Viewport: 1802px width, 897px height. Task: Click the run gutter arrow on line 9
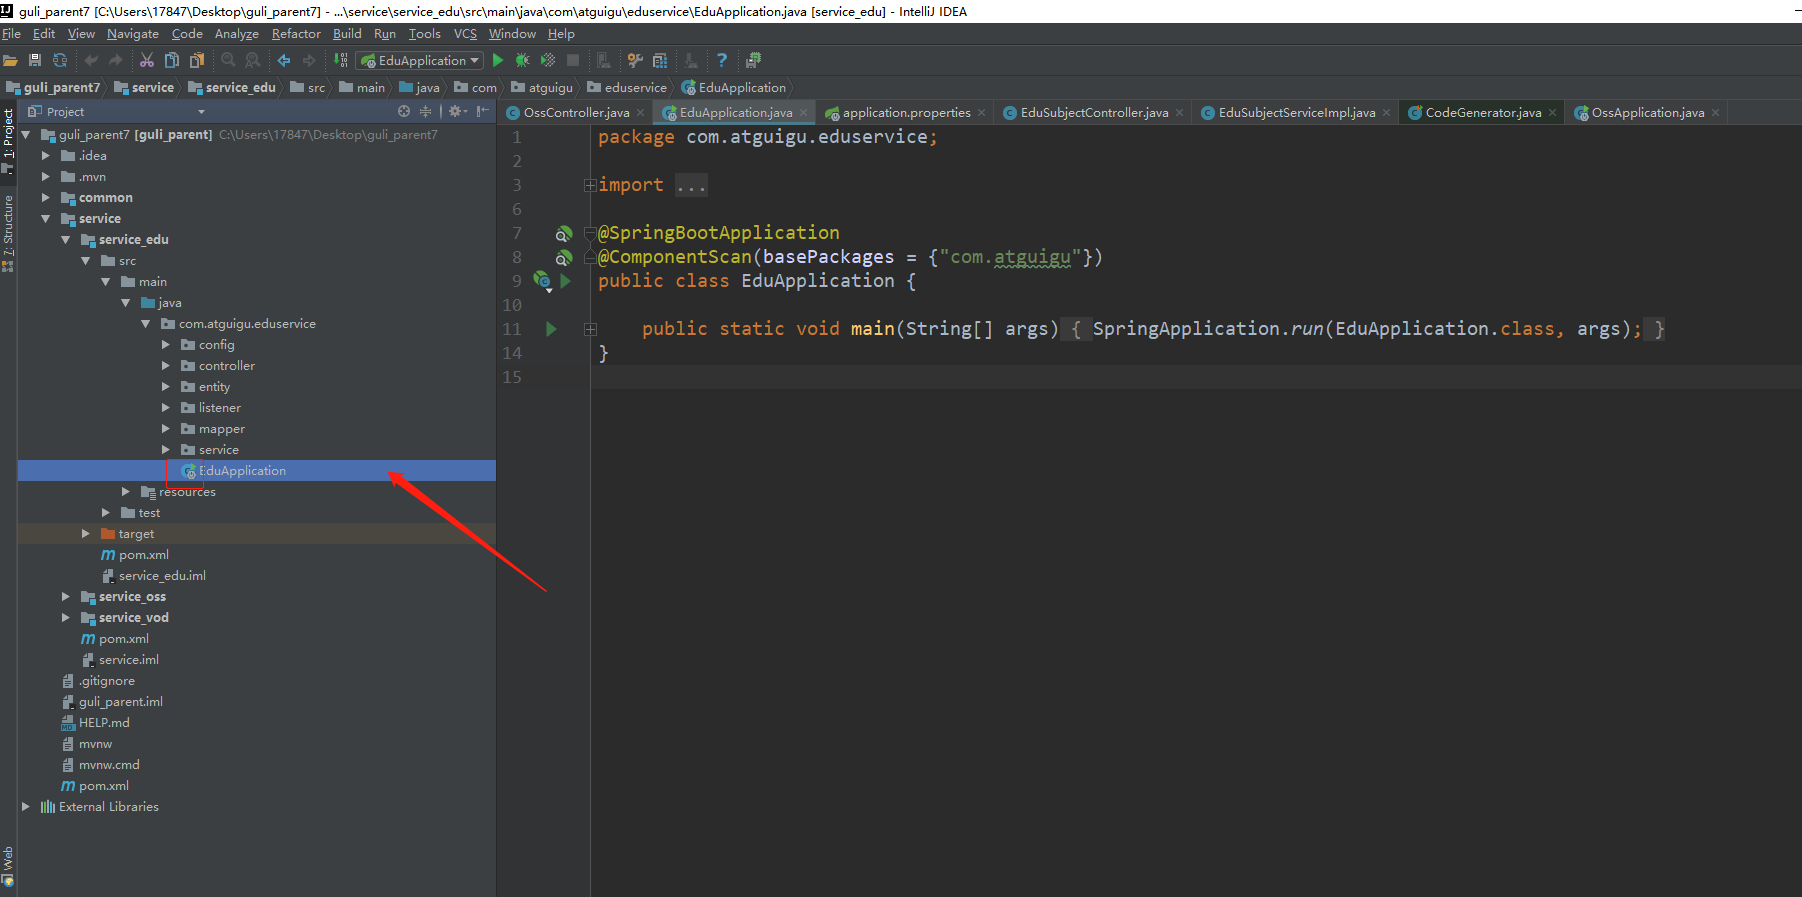tap(566, 281)
